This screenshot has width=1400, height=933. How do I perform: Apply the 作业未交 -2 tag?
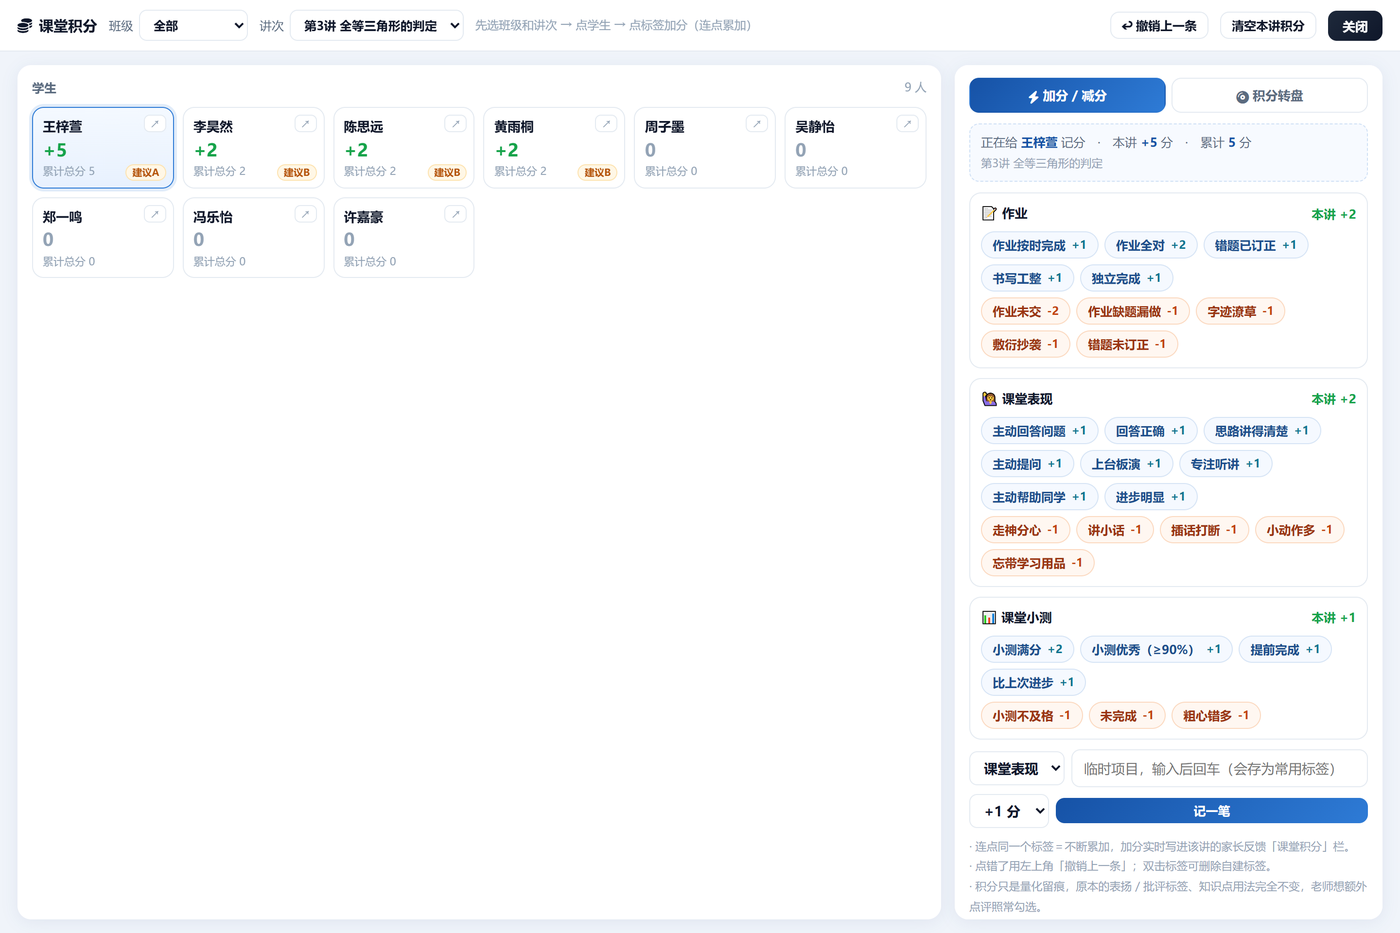[1025, 311]
